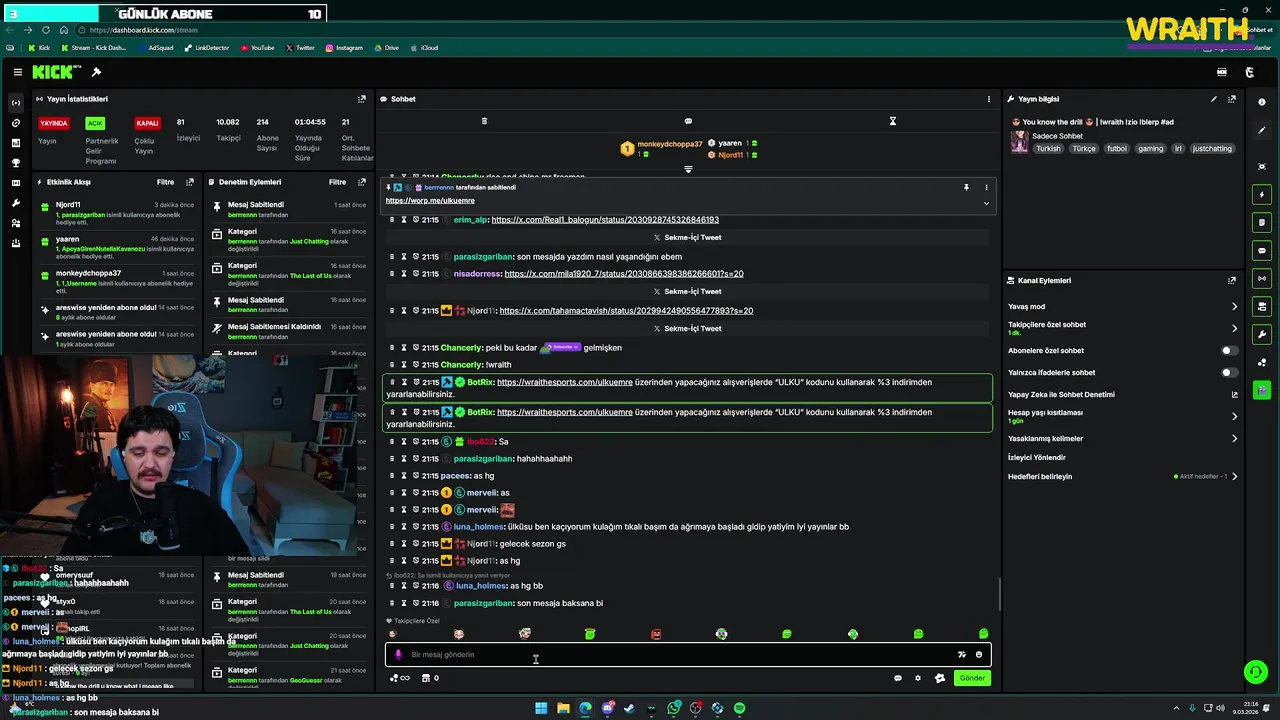Image resolution: width=1280 pixels, height=720 pixels.
Task: Click the speech bubble icon in chat toolbar
Action: tap(688, 121)
